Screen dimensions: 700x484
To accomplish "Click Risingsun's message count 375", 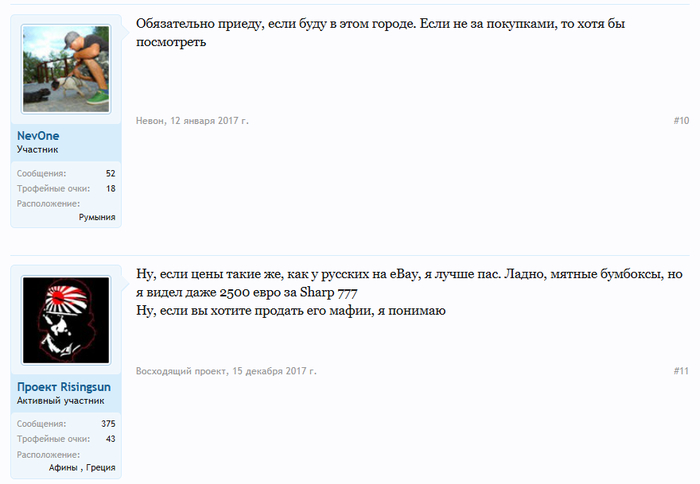I will coord(108,424).
